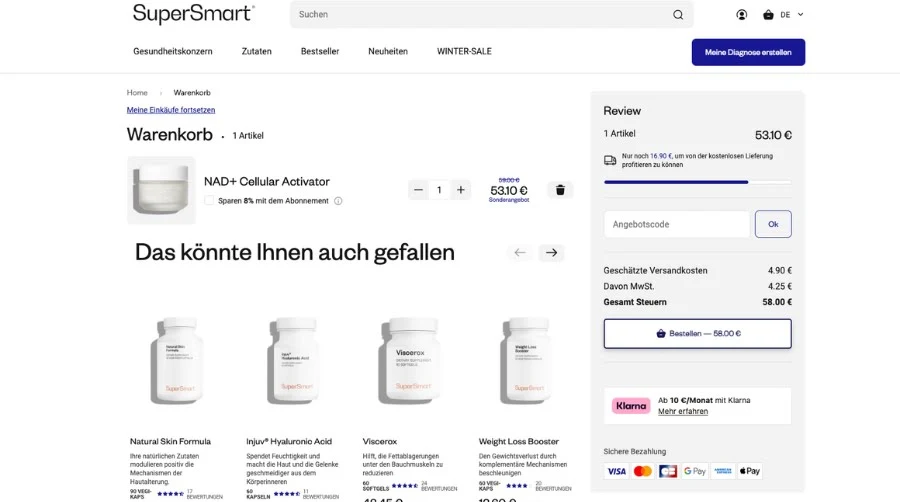Click Meine Einkäufe fortsetzen link
Image resolution: width=900 pixels, height=502 pixels.
click(171, 110)
